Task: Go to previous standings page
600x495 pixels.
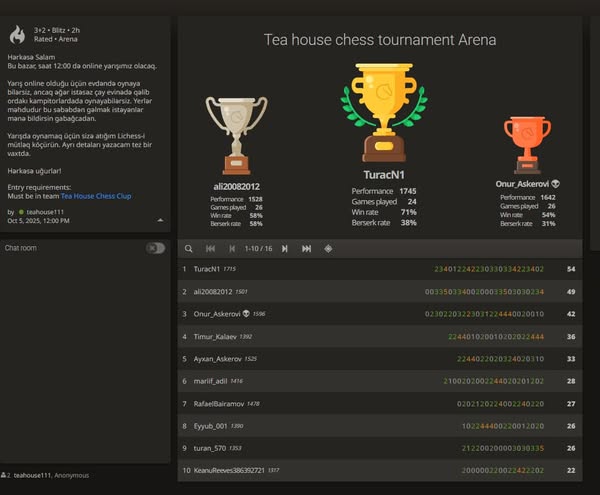Action: pyautogui.click(x=232, y=249)
